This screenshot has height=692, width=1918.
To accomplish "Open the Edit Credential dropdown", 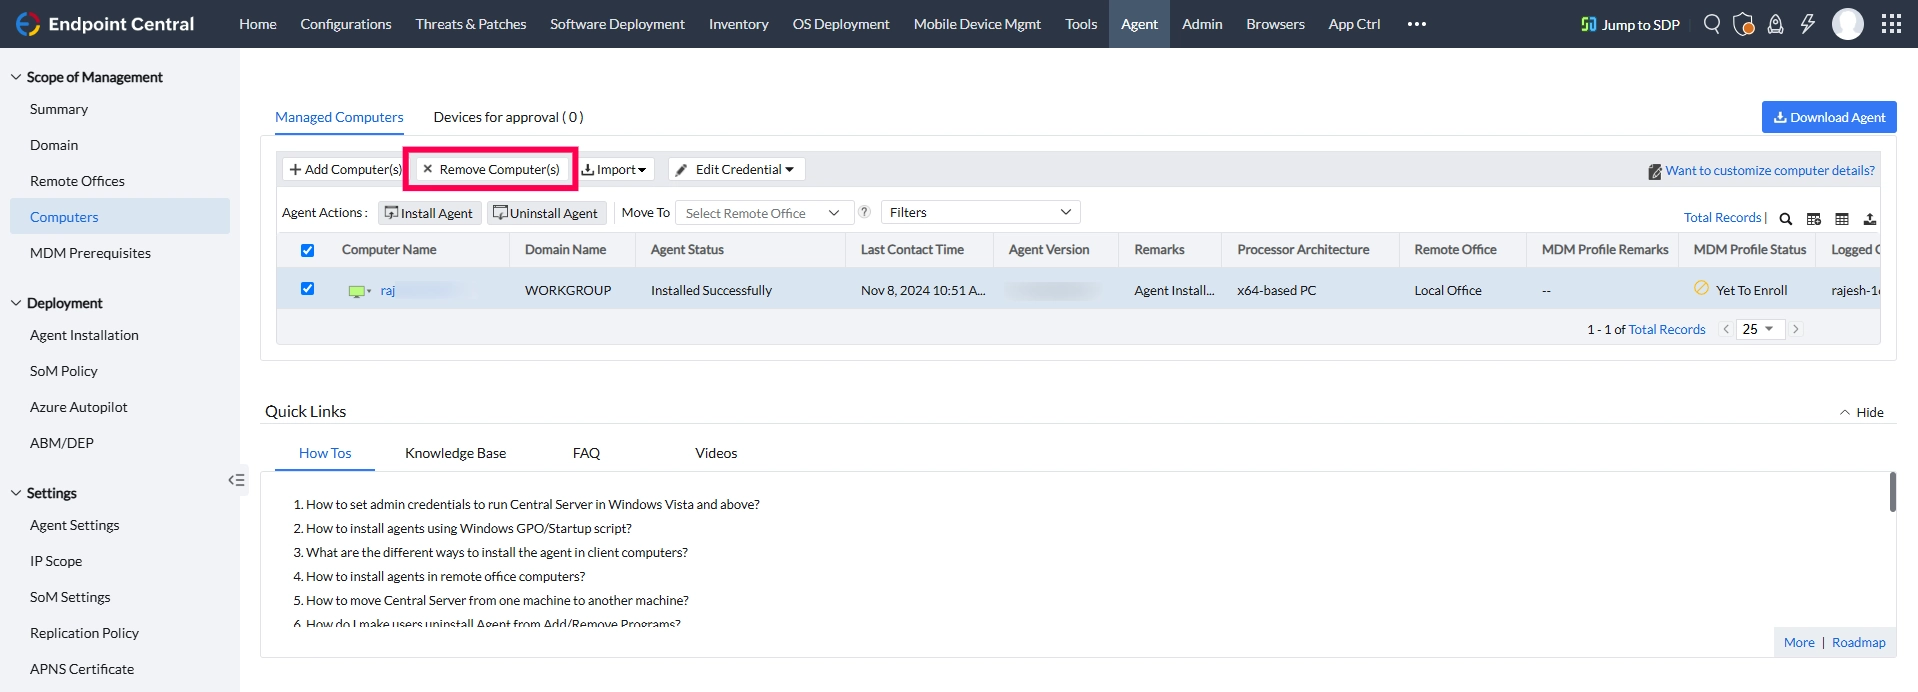I will (x=737, y=170).
